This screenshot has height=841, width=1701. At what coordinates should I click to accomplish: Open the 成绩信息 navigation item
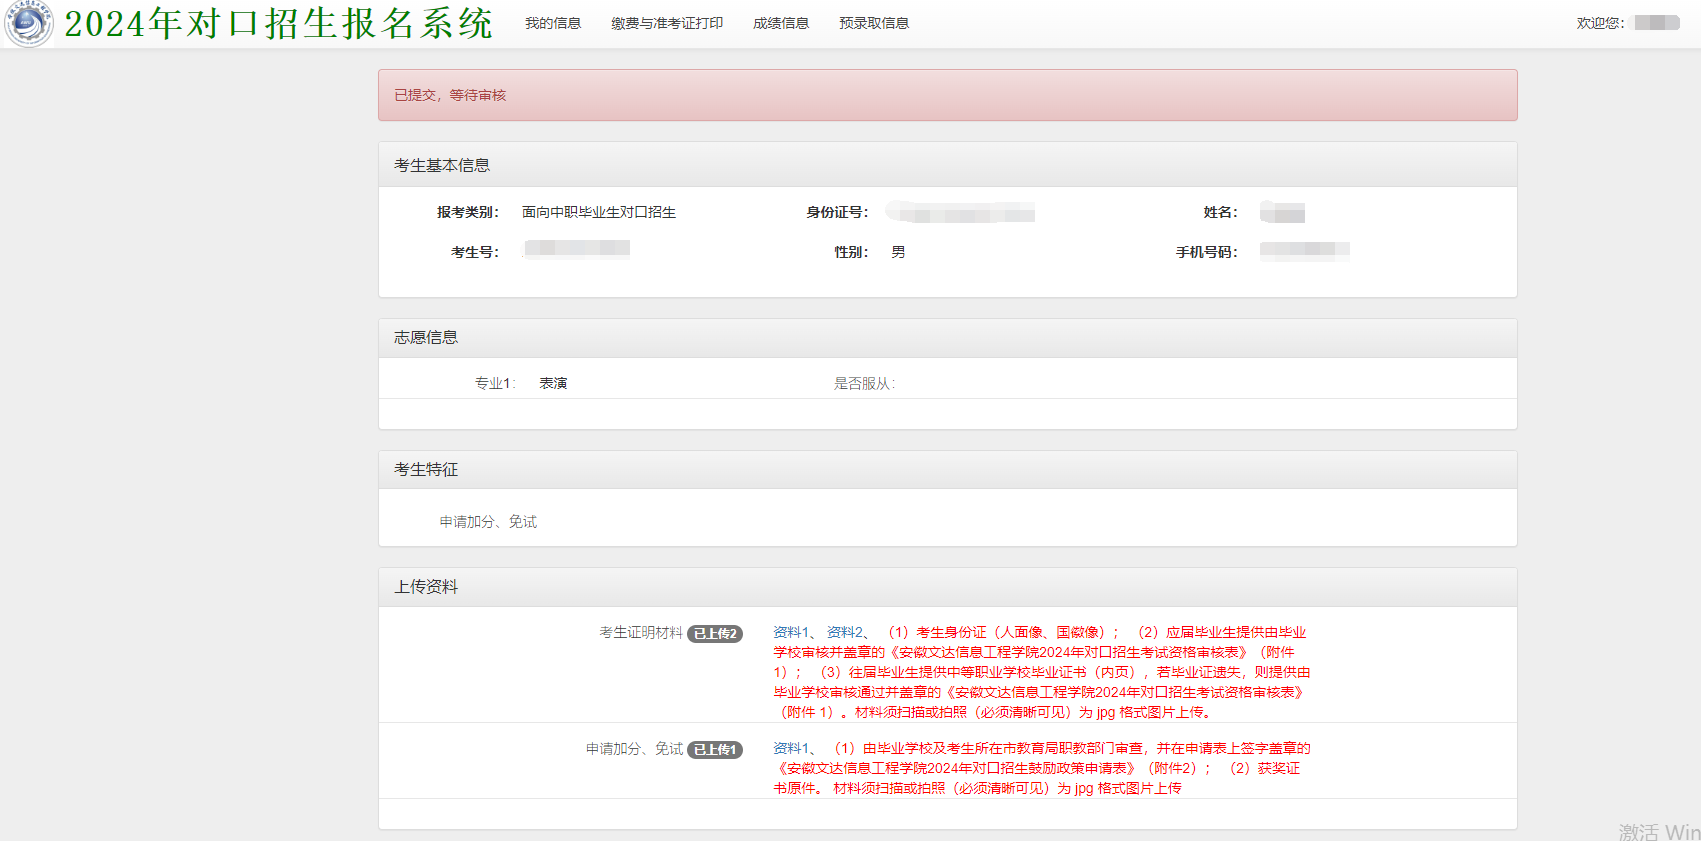[x=780, y=23]
